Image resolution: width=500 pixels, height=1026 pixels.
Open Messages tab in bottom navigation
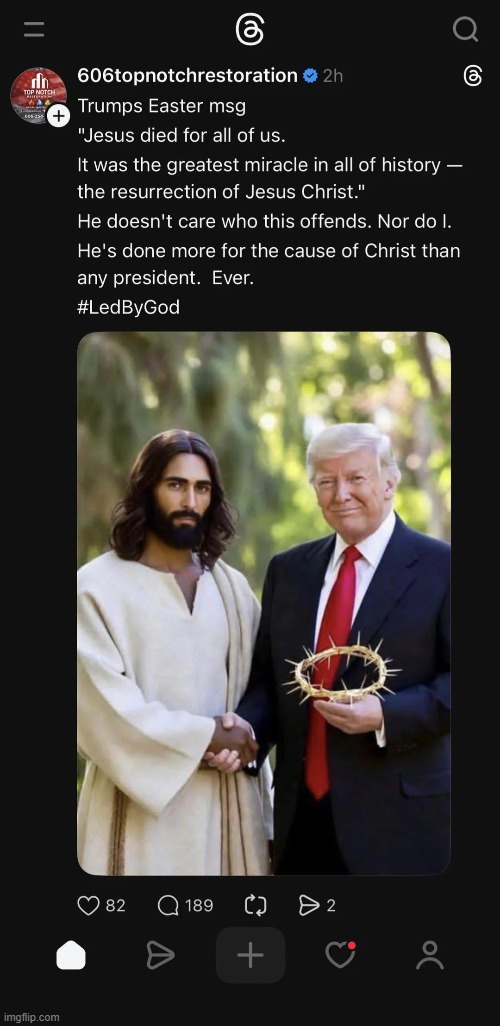160,956
